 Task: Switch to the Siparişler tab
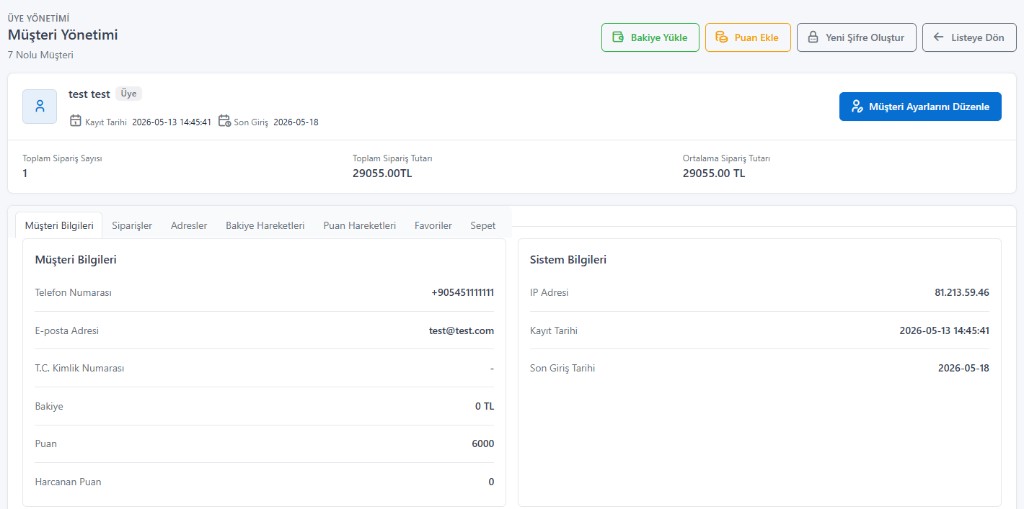point(132,225)
